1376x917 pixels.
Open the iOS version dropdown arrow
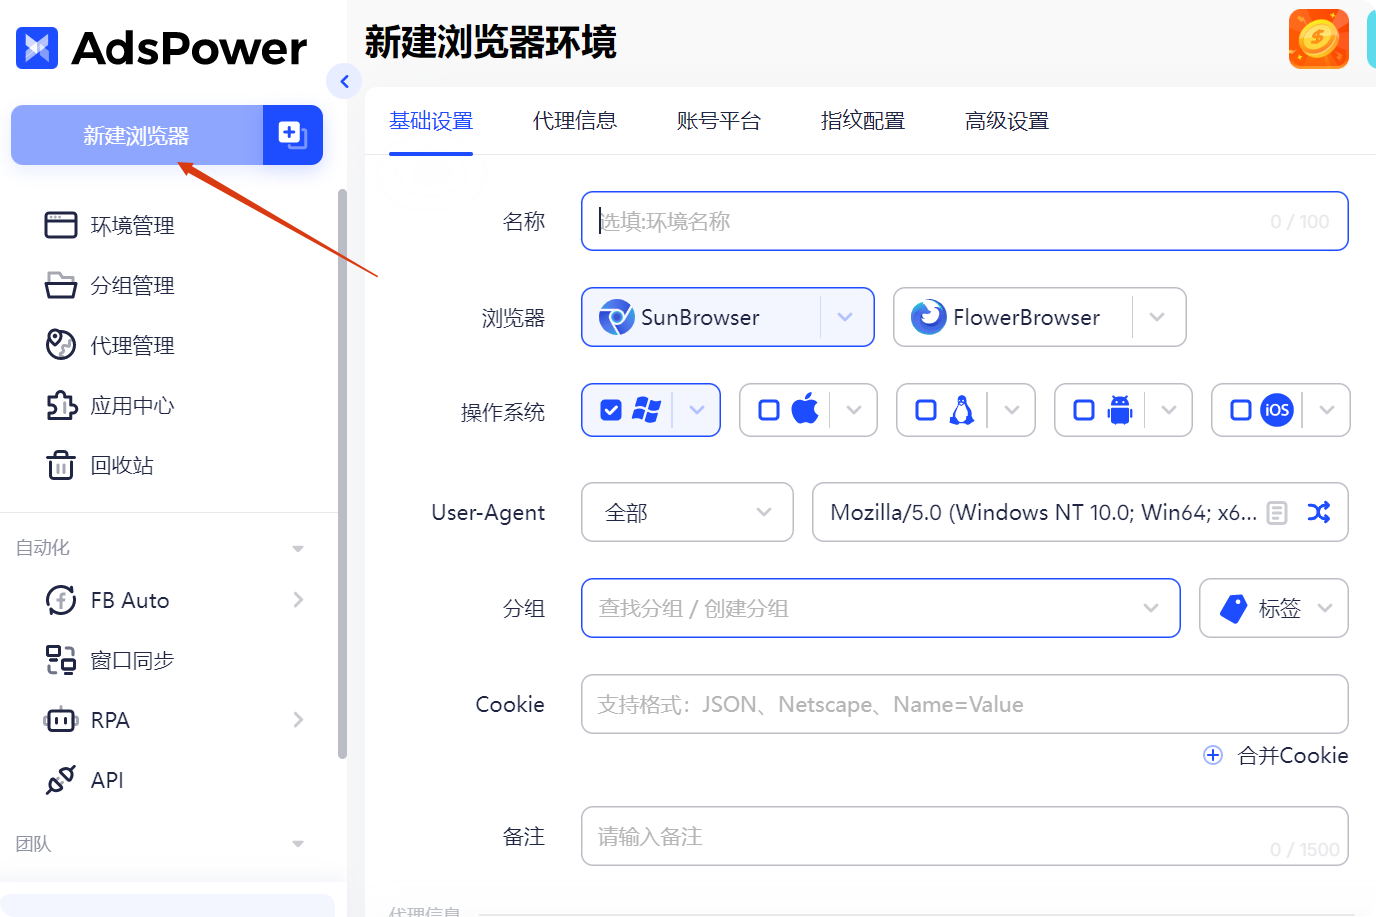point(1327,410)
